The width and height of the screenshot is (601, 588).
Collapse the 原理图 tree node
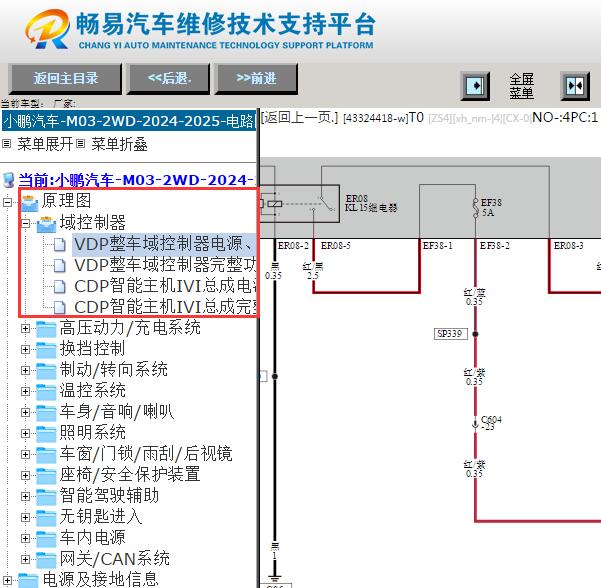(x=7, y=202)
